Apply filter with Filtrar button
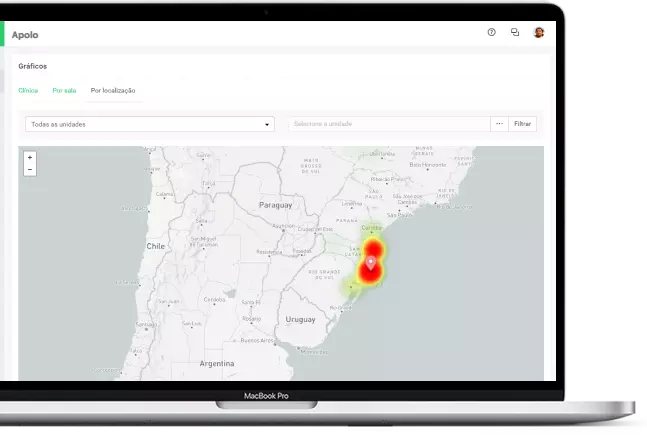 (x=522, y=124)
